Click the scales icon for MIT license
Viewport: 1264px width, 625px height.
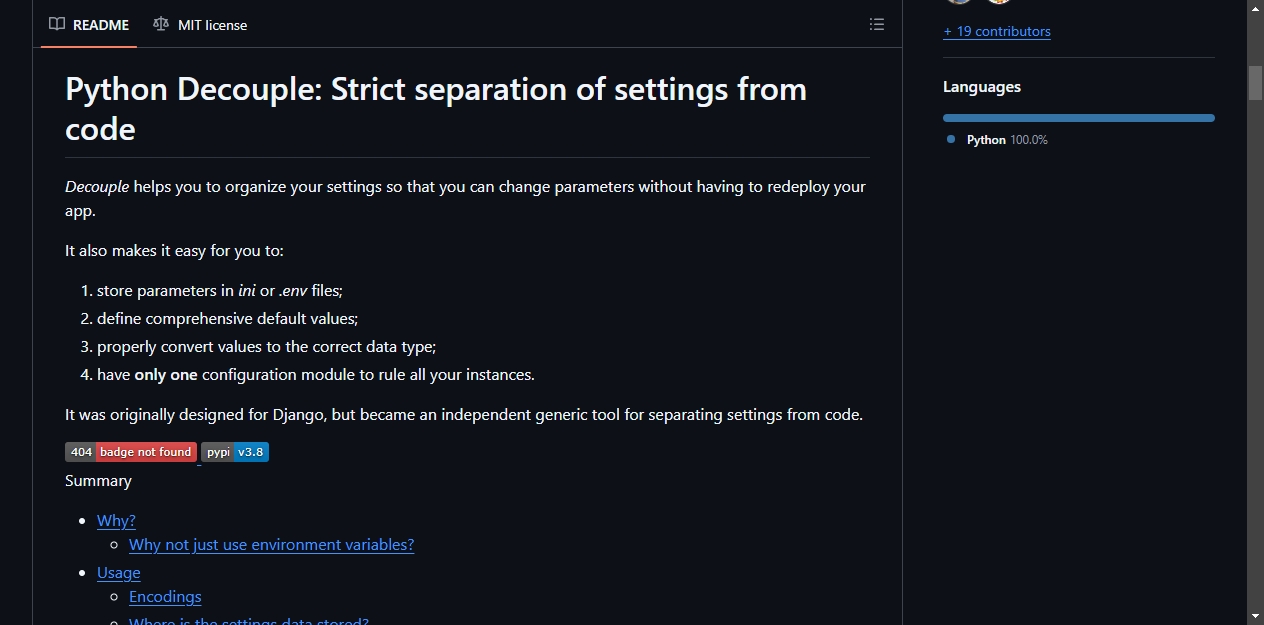(161, 24)
